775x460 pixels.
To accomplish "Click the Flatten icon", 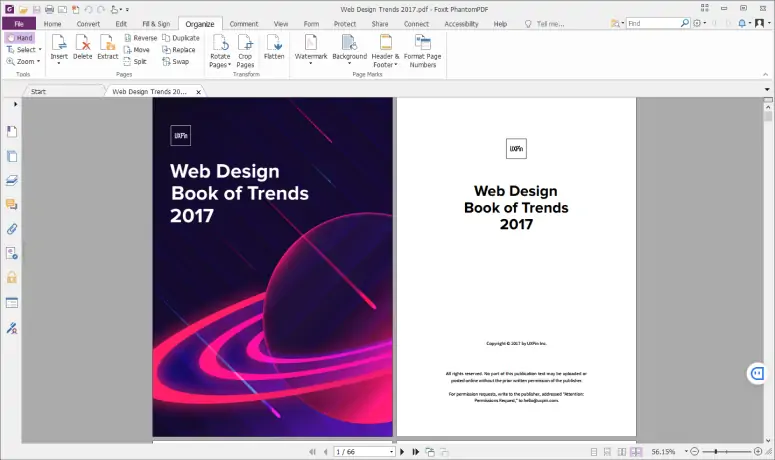I will [x=273, y=46].
